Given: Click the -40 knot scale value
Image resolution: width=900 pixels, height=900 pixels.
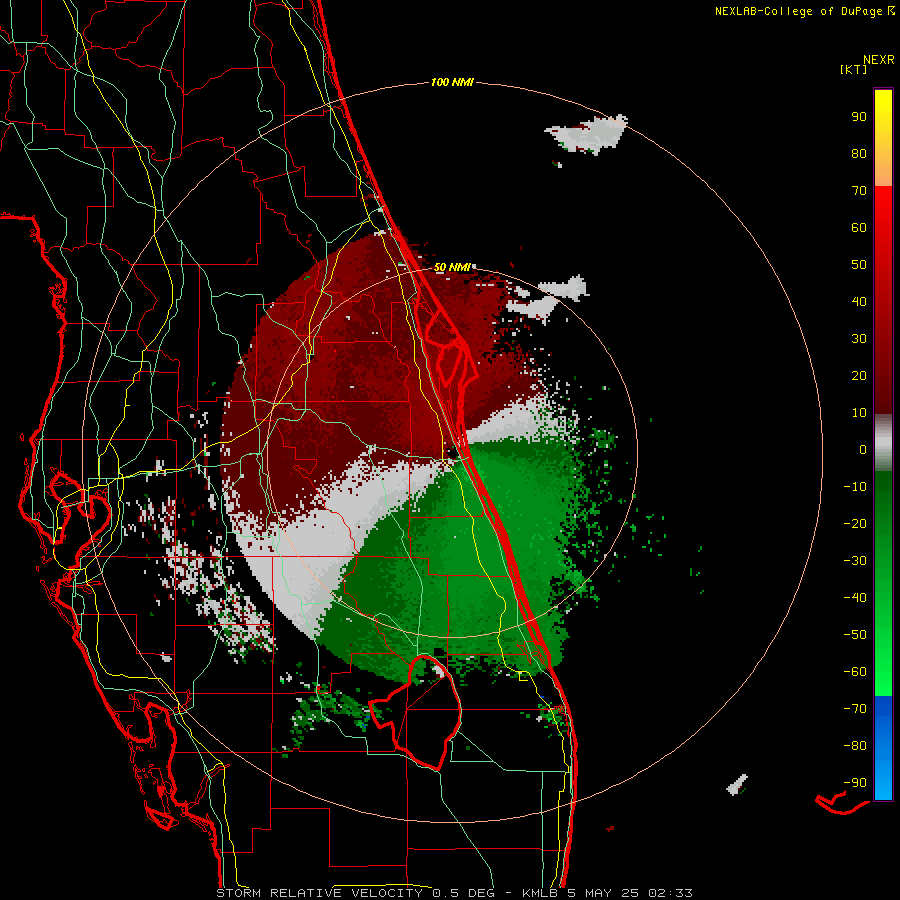Looking at the screenshot, I should (x=855, y=598).
